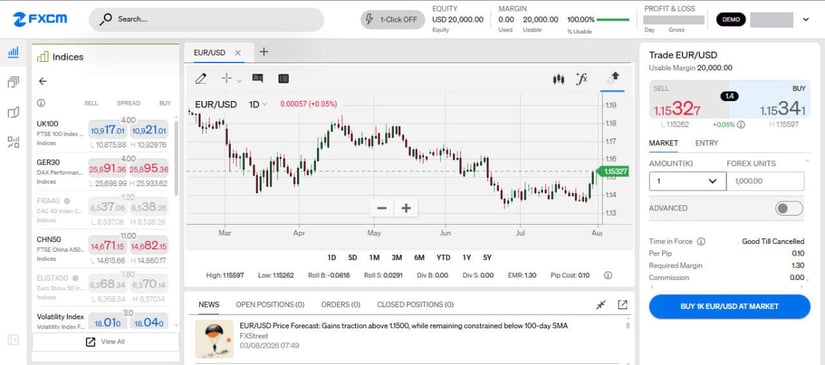This screenshot has width=825, height=365.
Task: Open the 1D timeframe dropdown on chart
Action: coord(258,104)
